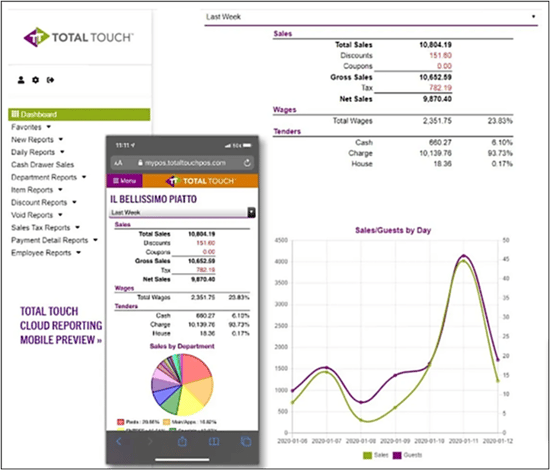The image size is (550, 470).
Task: Click the Charge tender amount 10,139.76 in main panel
Action: pos(435,153)
